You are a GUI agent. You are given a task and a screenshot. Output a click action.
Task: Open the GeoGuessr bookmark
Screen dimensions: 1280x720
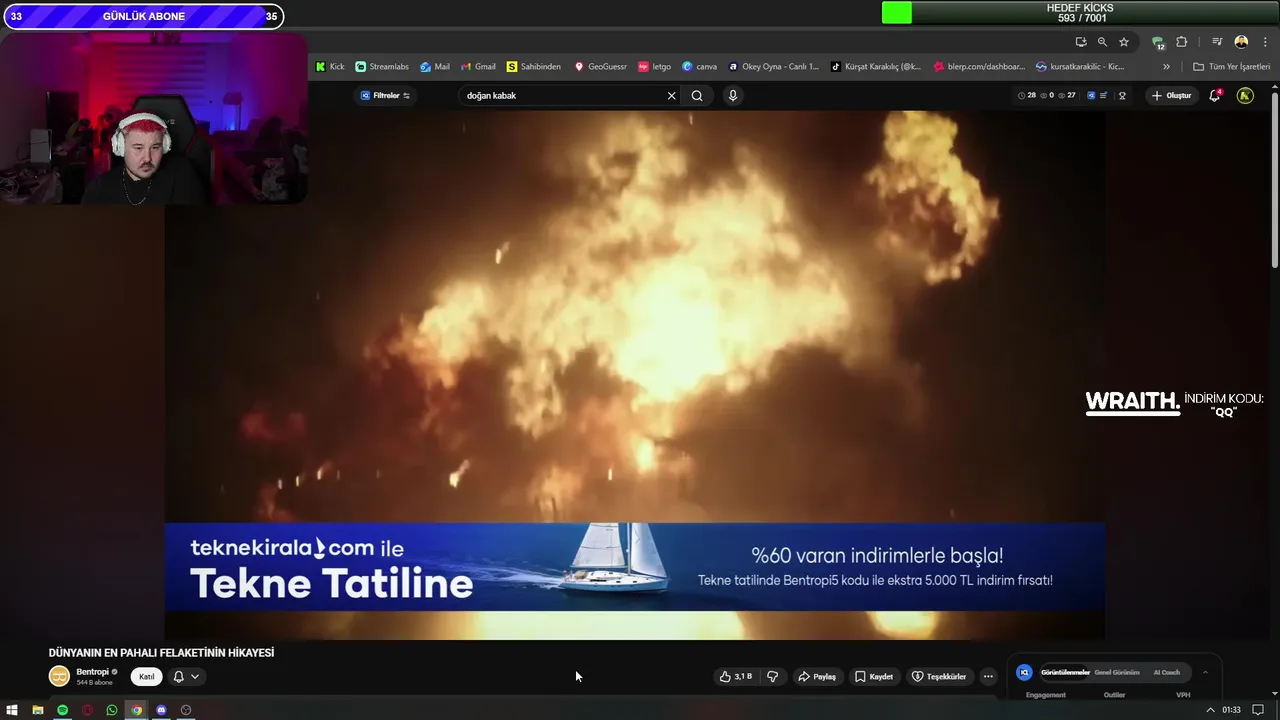[x=600, y=67]
